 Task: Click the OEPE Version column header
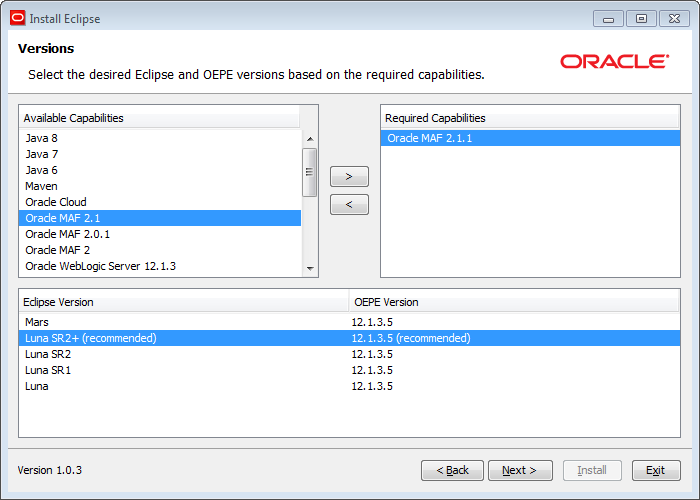pos(514,302)
